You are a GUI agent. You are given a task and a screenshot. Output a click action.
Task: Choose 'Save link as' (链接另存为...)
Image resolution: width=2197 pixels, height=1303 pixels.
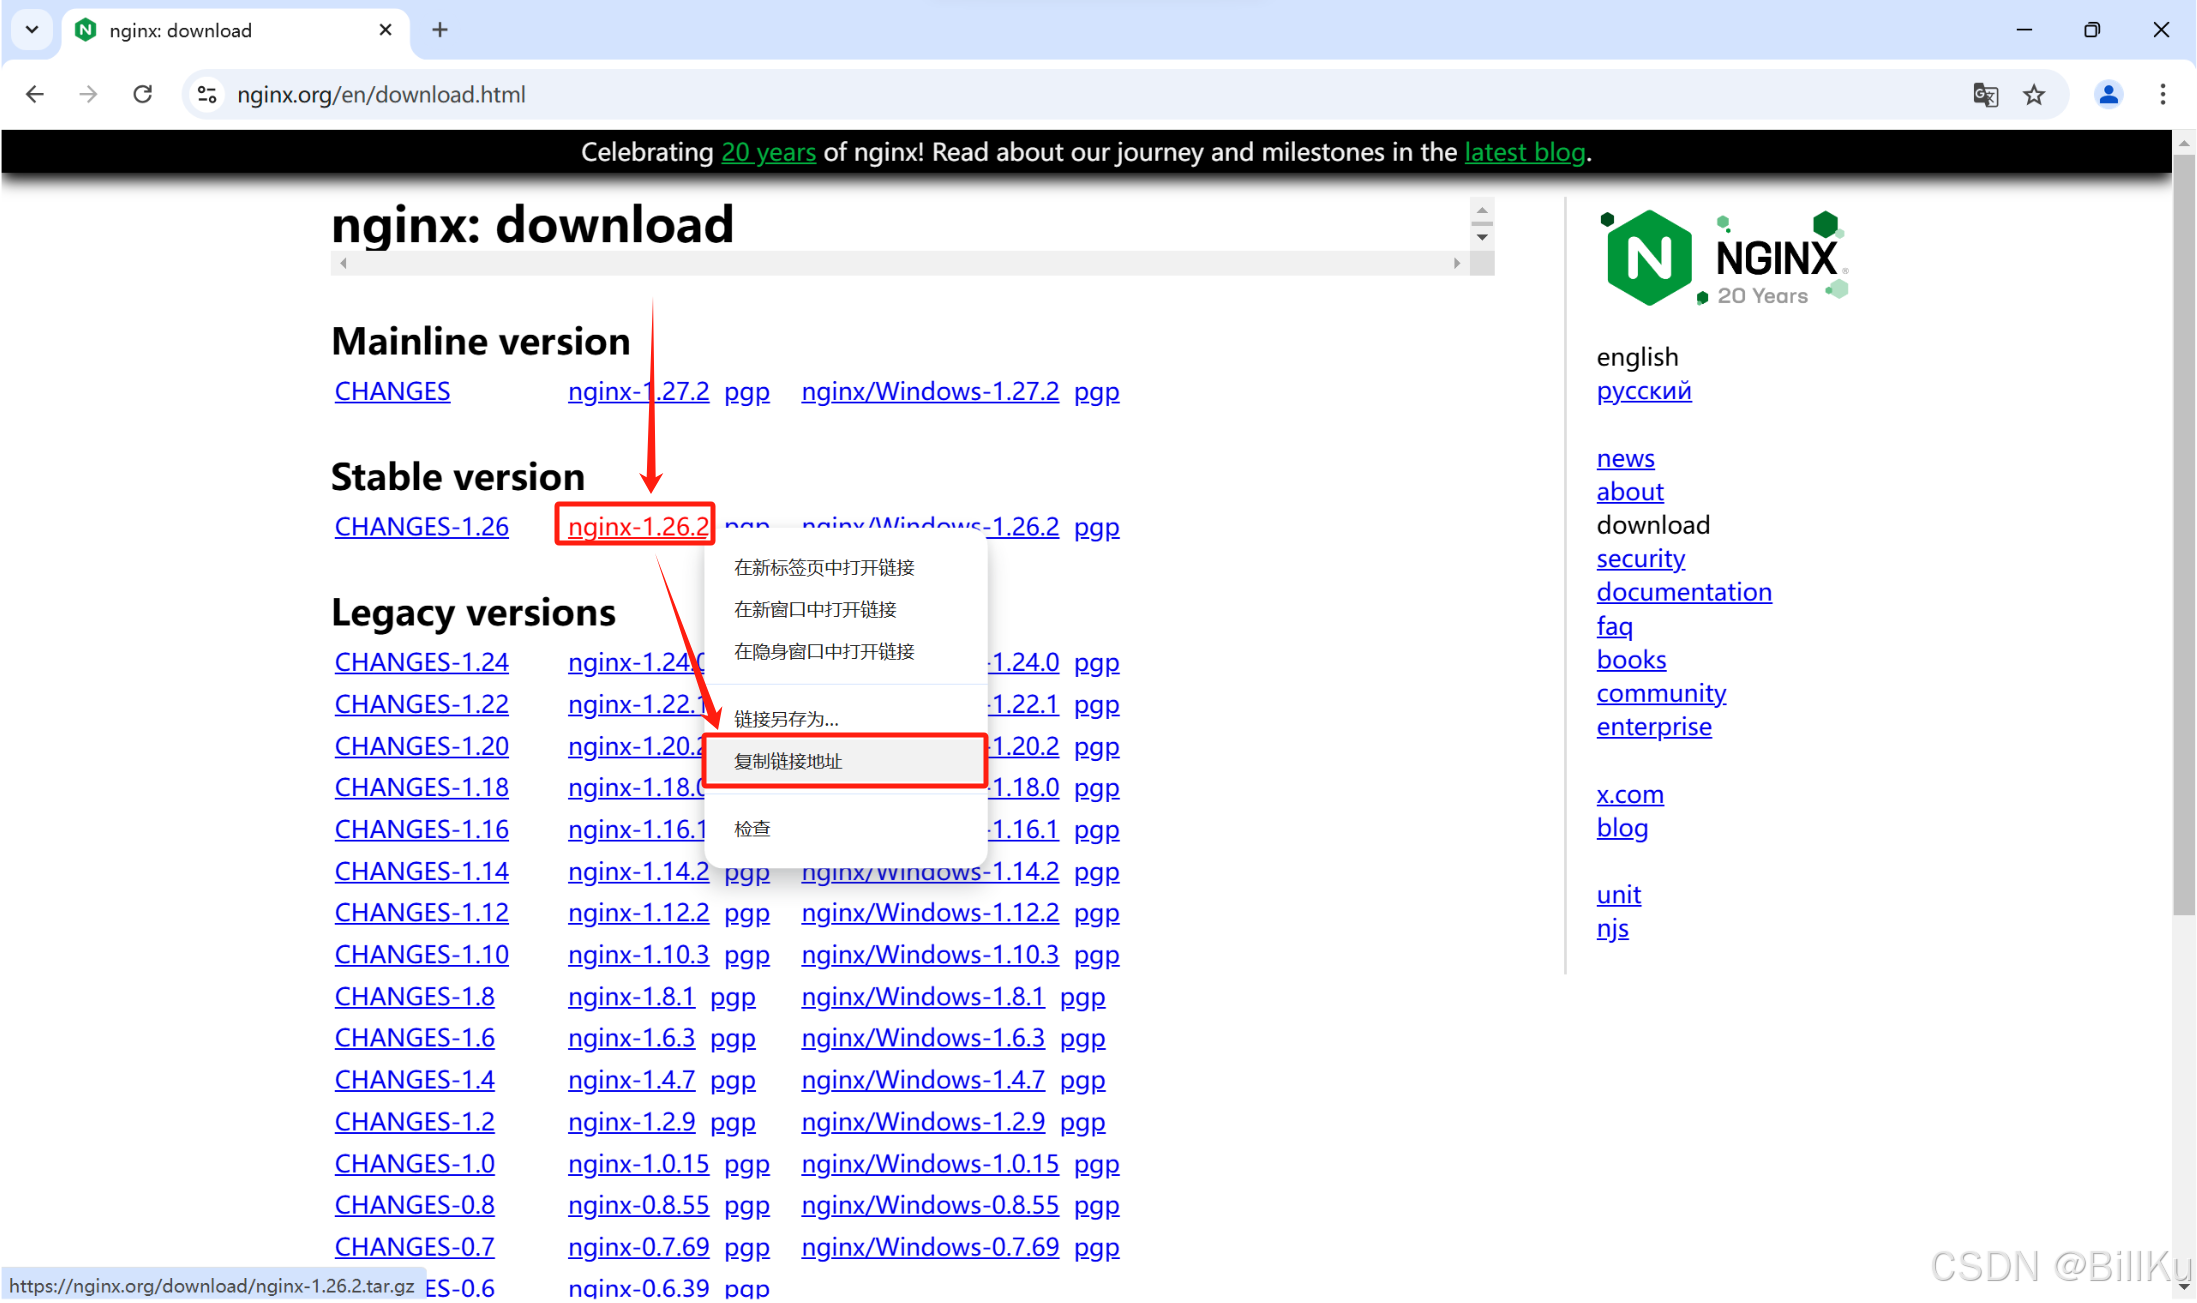tap(845, 718)
